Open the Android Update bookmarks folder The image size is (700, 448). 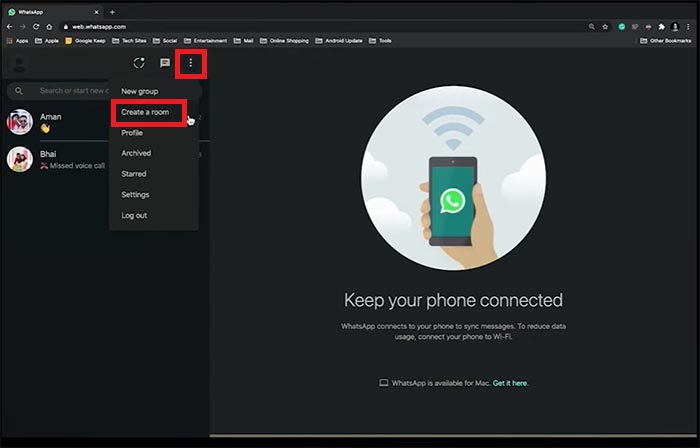[339, 41]
